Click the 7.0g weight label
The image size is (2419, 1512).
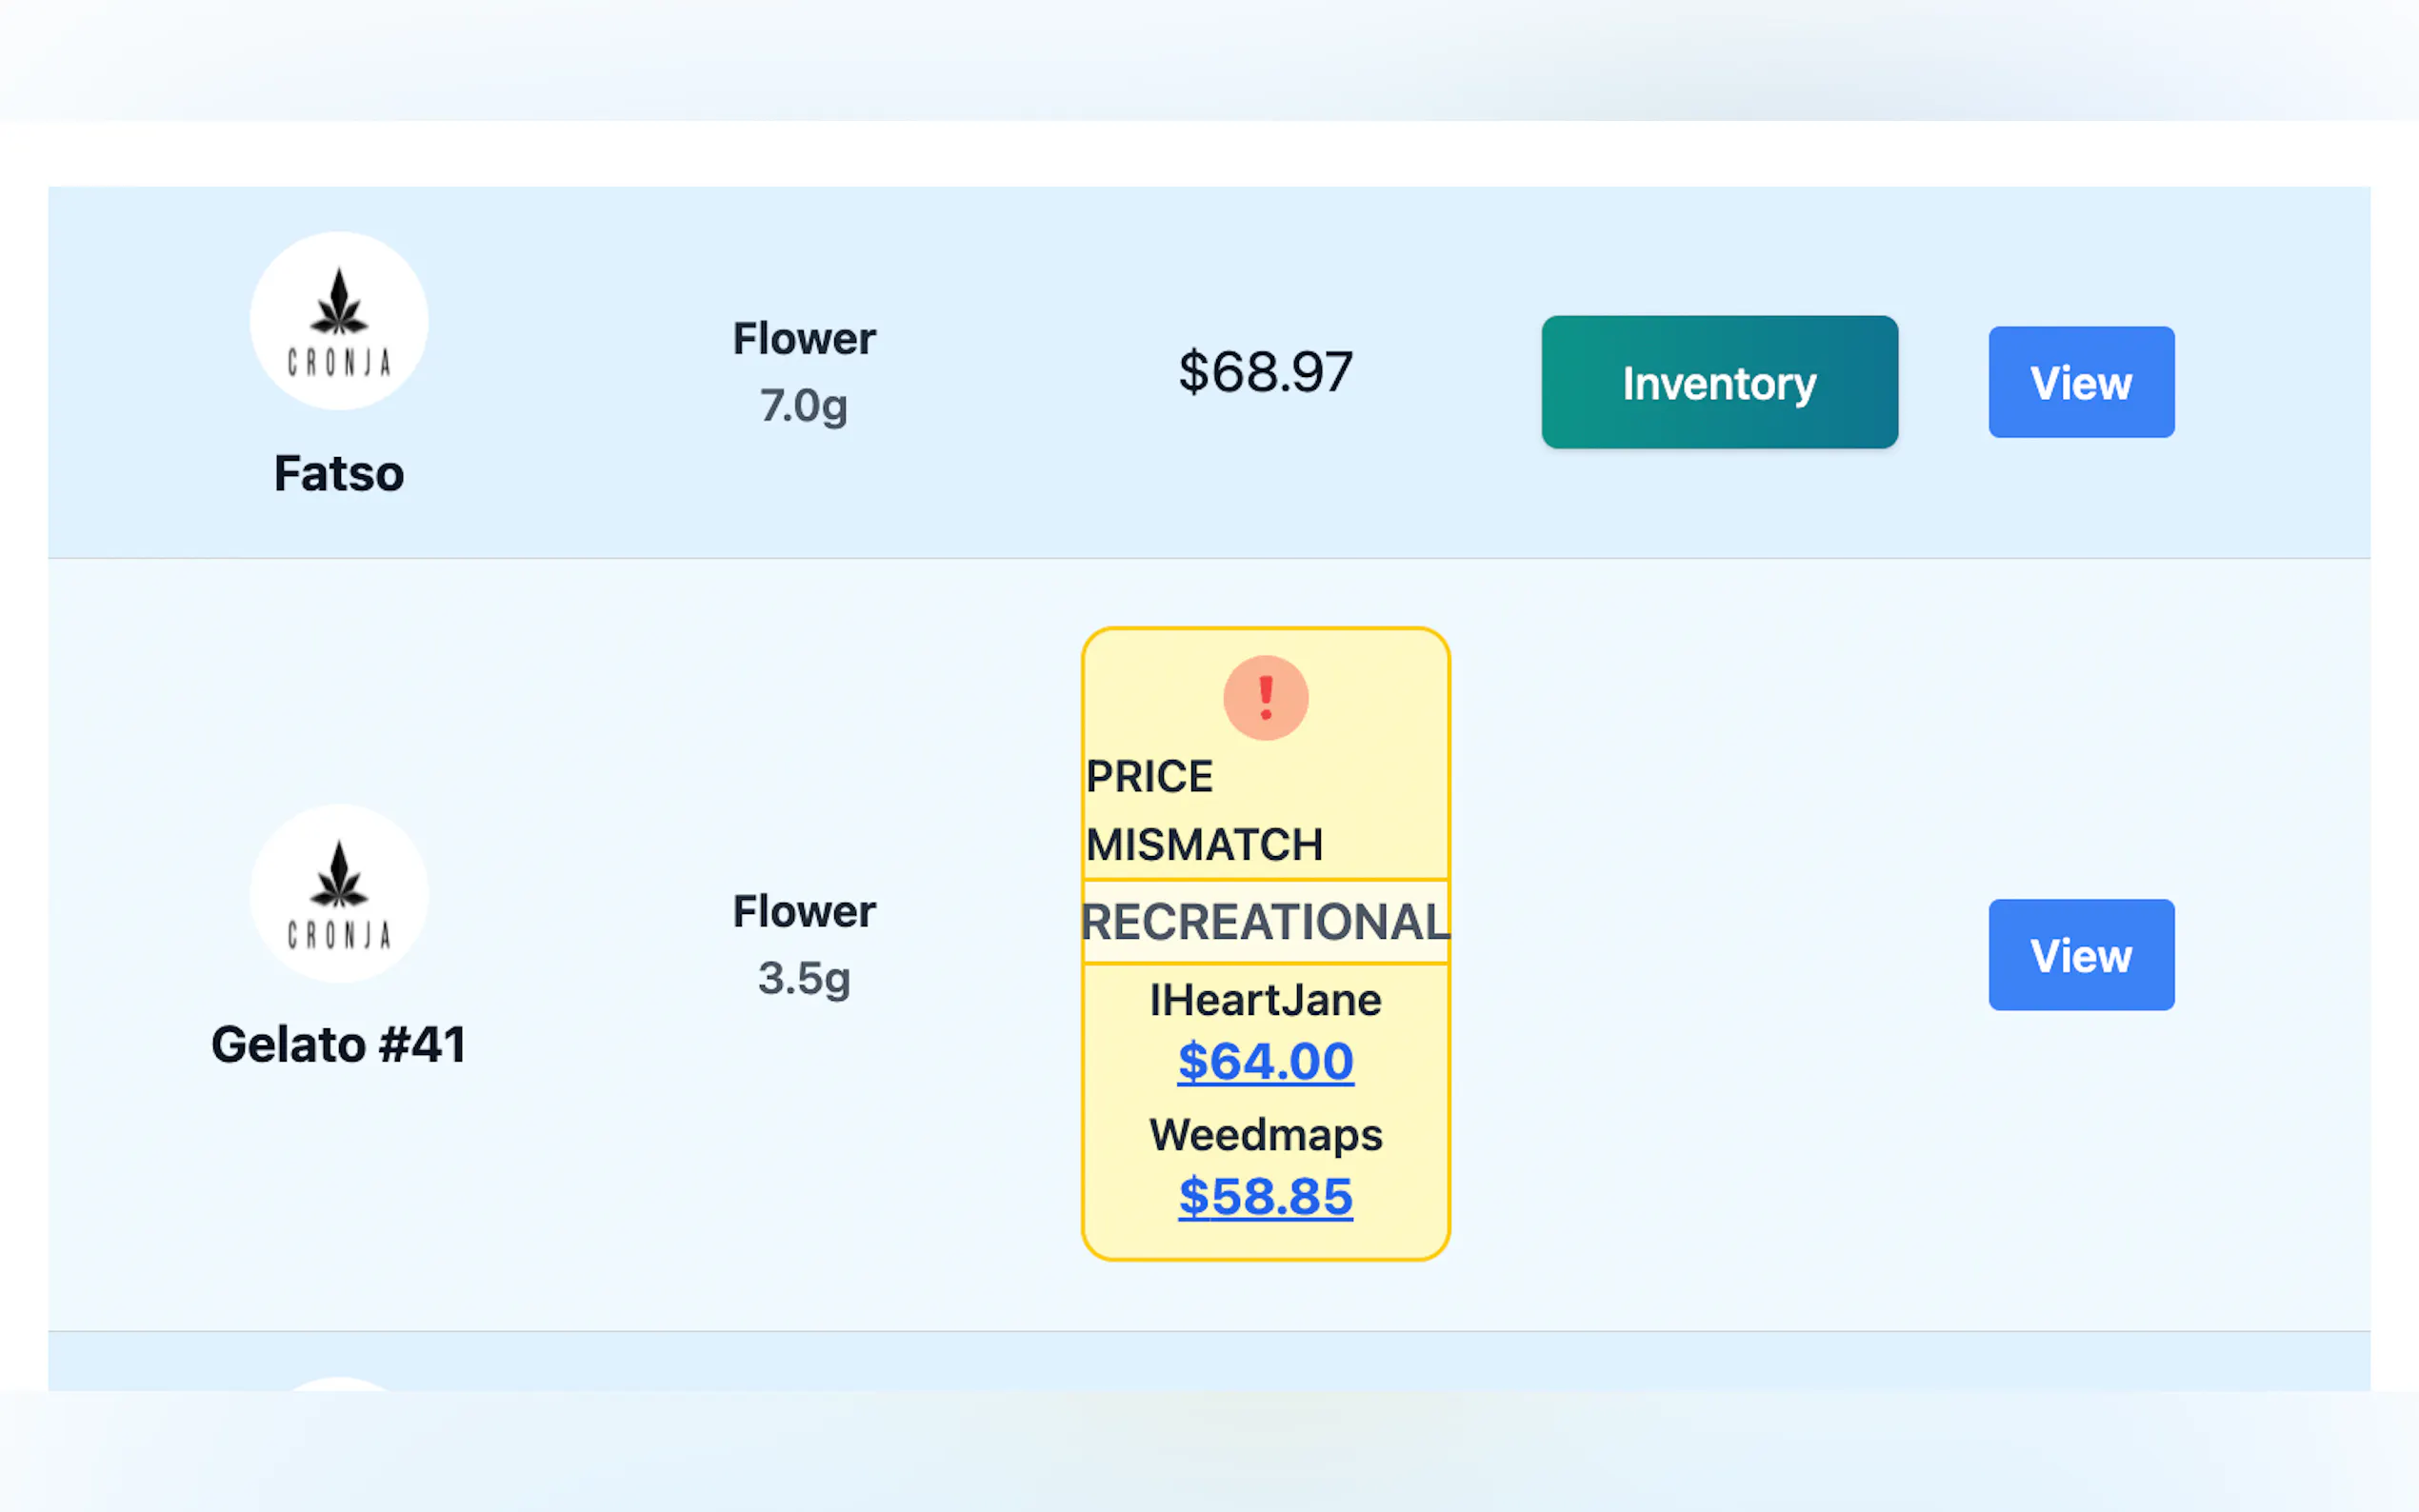tap(804, 405)
